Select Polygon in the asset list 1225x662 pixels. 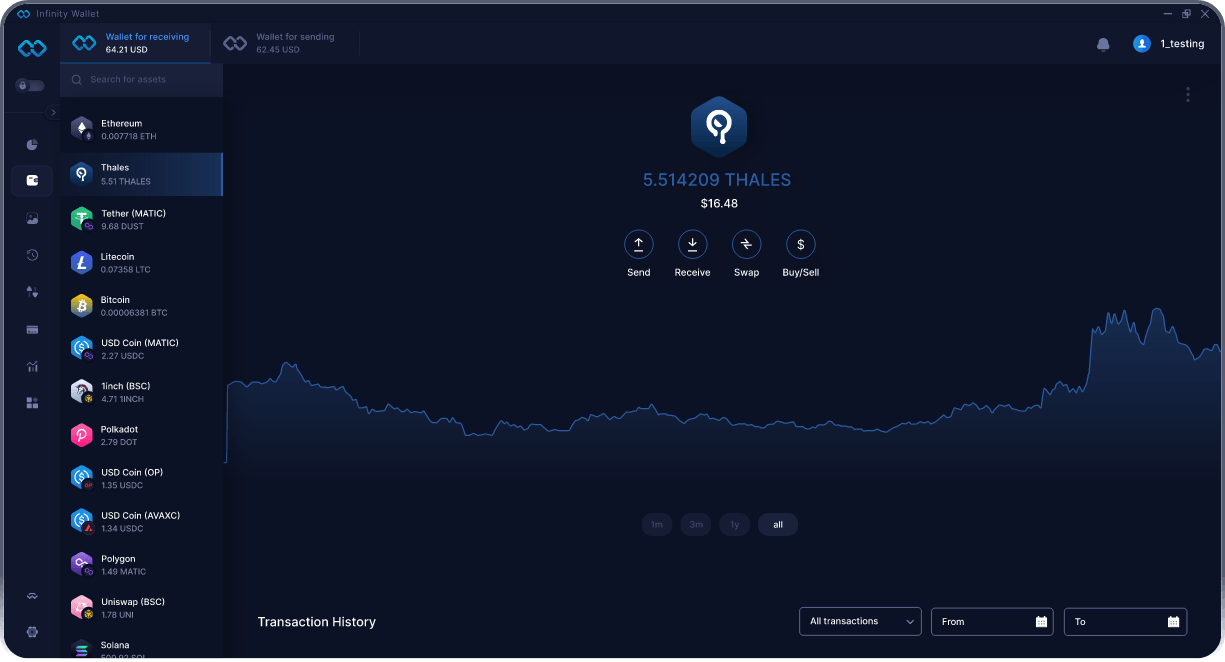pyautogui.click(x=142, y=565)
